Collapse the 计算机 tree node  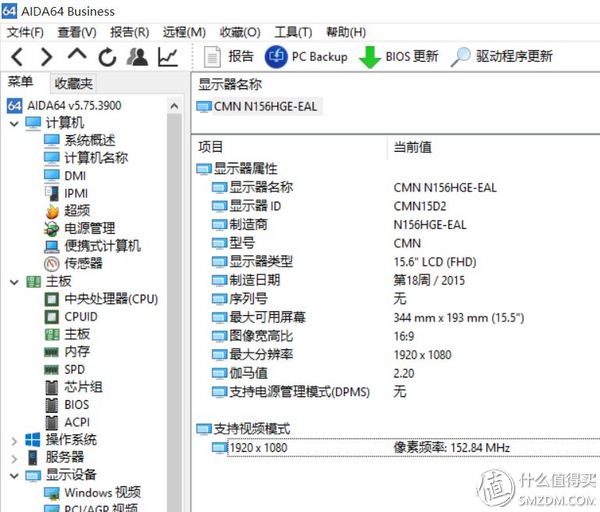pos(14,124)
